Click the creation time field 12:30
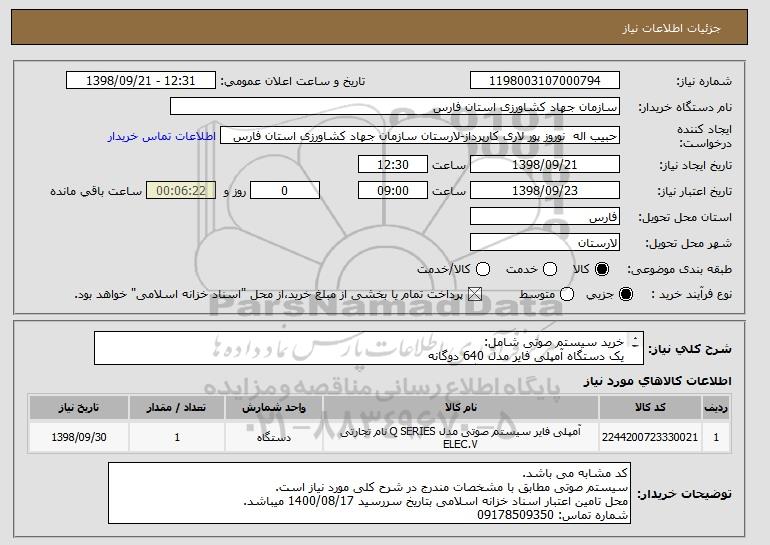This screenshot has width=770, height=545. 393,164
